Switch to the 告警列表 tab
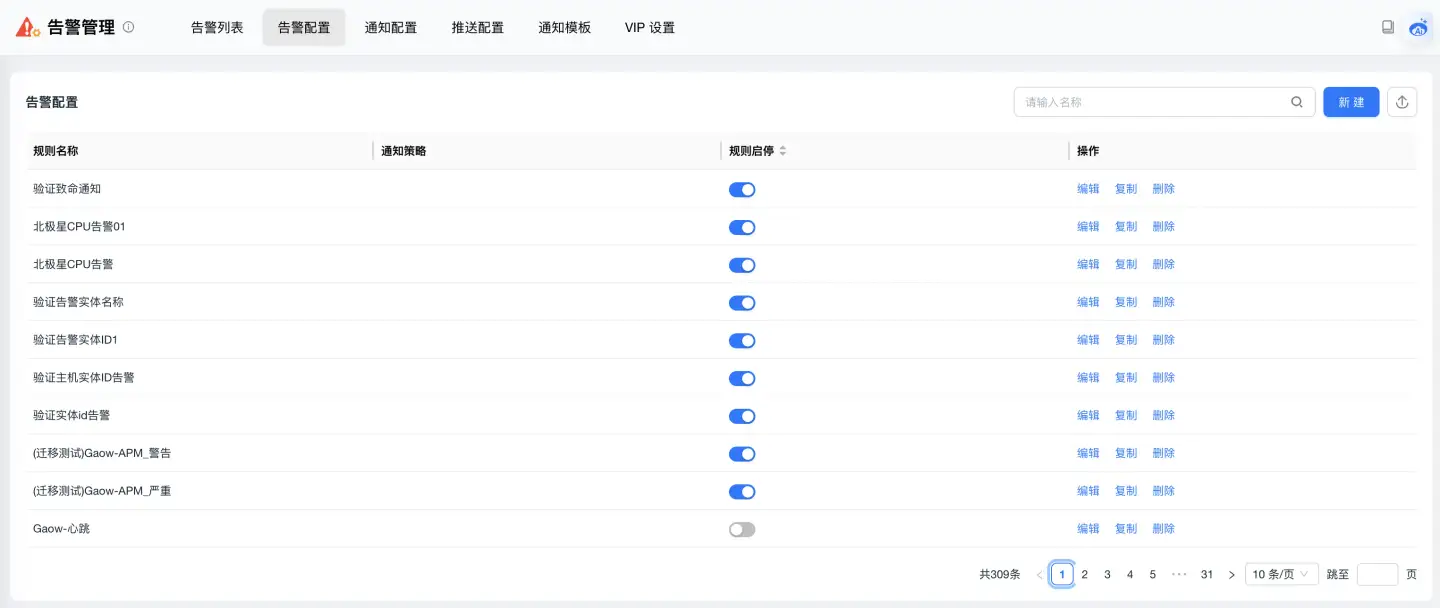The height and width of the screenshot is (608, 1440). (x=216, y=27)
